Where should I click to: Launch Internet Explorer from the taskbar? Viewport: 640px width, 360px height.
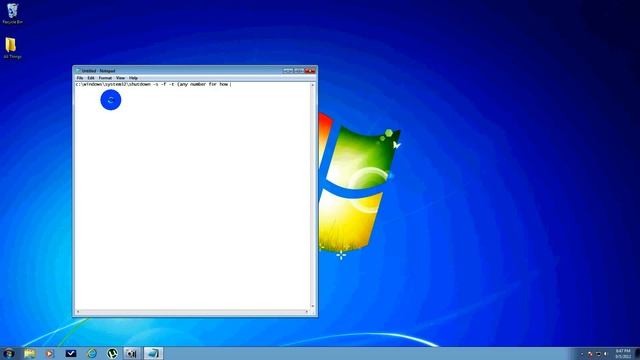(x=92, y=353)
